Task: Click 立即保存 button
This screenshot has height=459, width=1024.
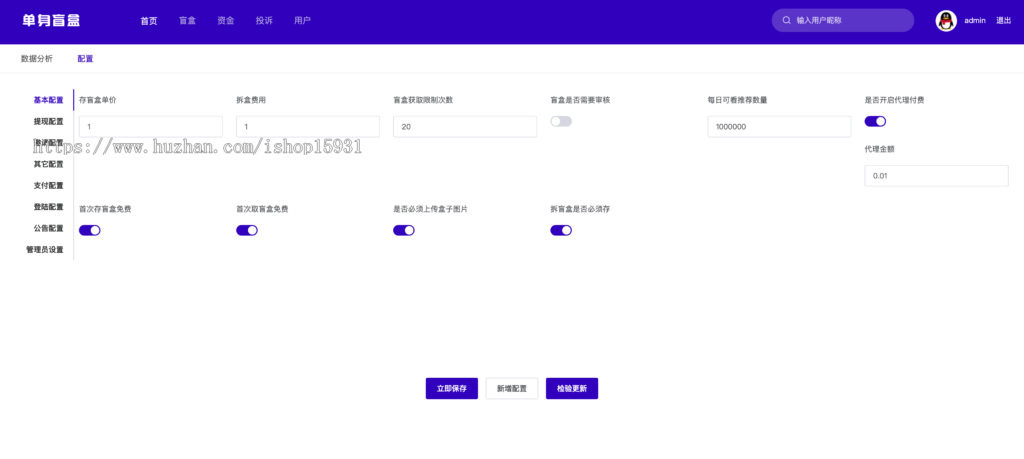Action: pyautogui.click(x=452, y=388)
